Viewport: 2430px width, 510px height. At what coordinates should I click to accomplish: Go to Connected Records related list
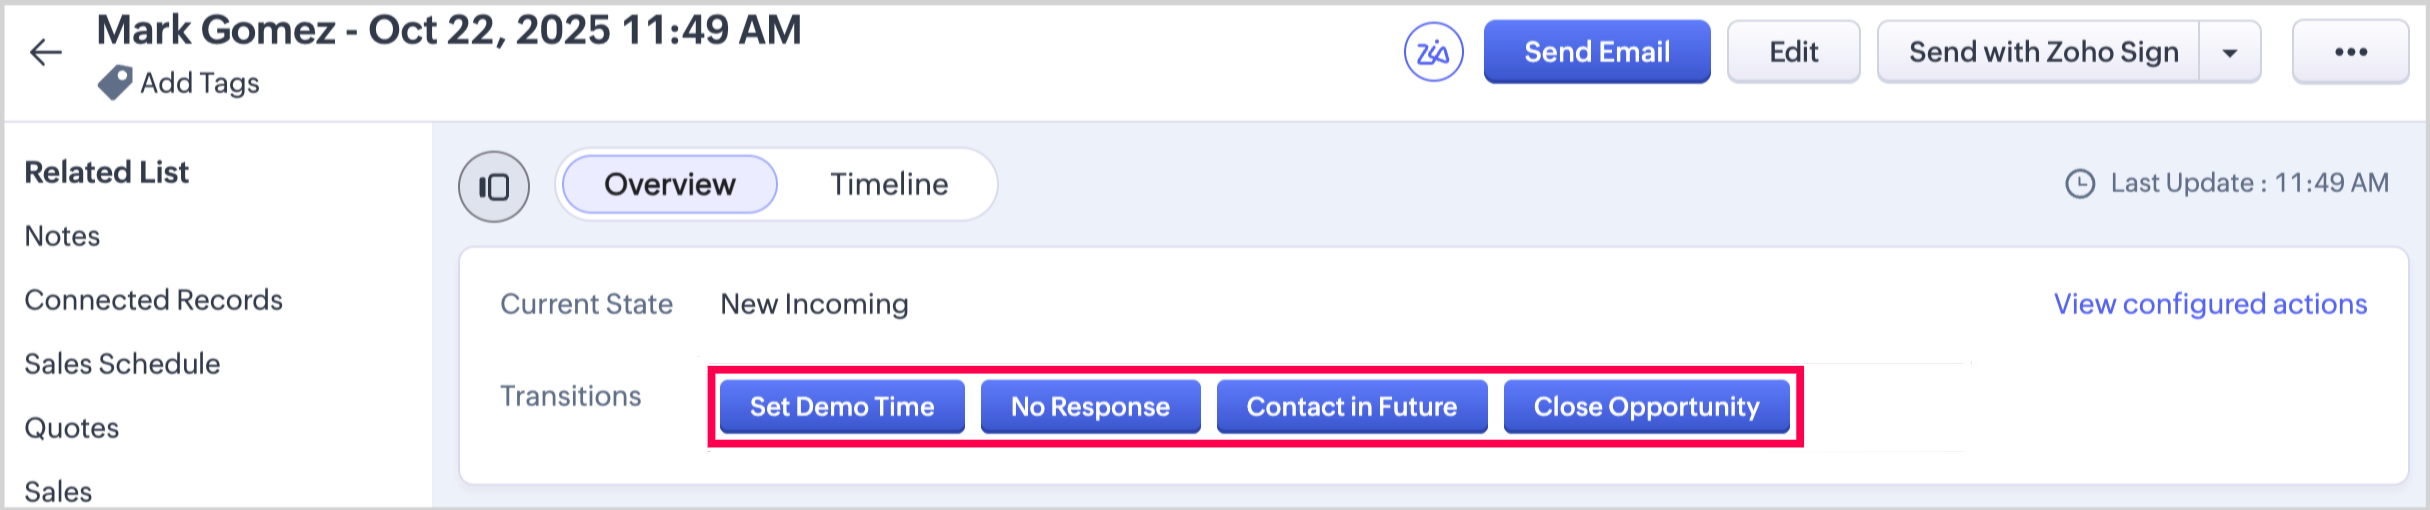pos(153,300)
